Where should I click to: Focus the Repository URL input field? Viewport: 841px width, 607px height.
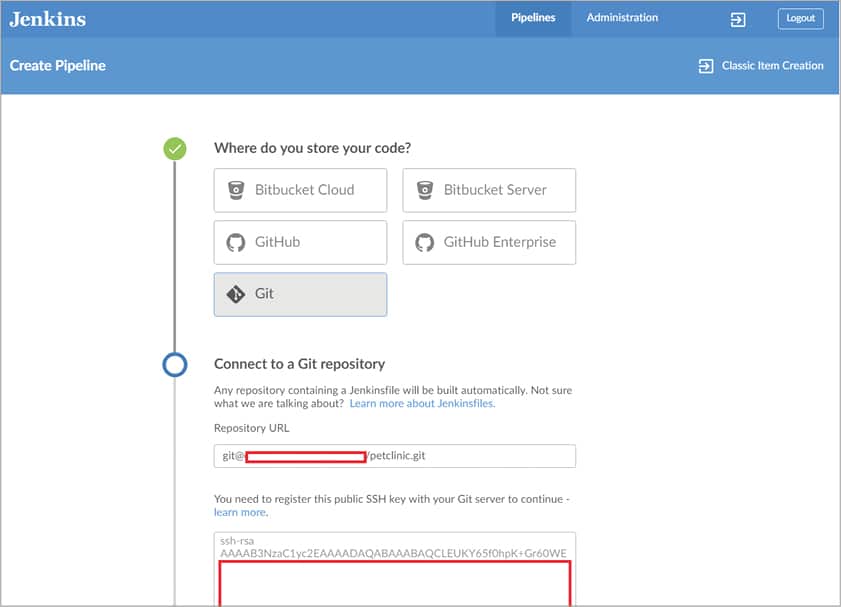pyautogui.click(x=395, y=456)
